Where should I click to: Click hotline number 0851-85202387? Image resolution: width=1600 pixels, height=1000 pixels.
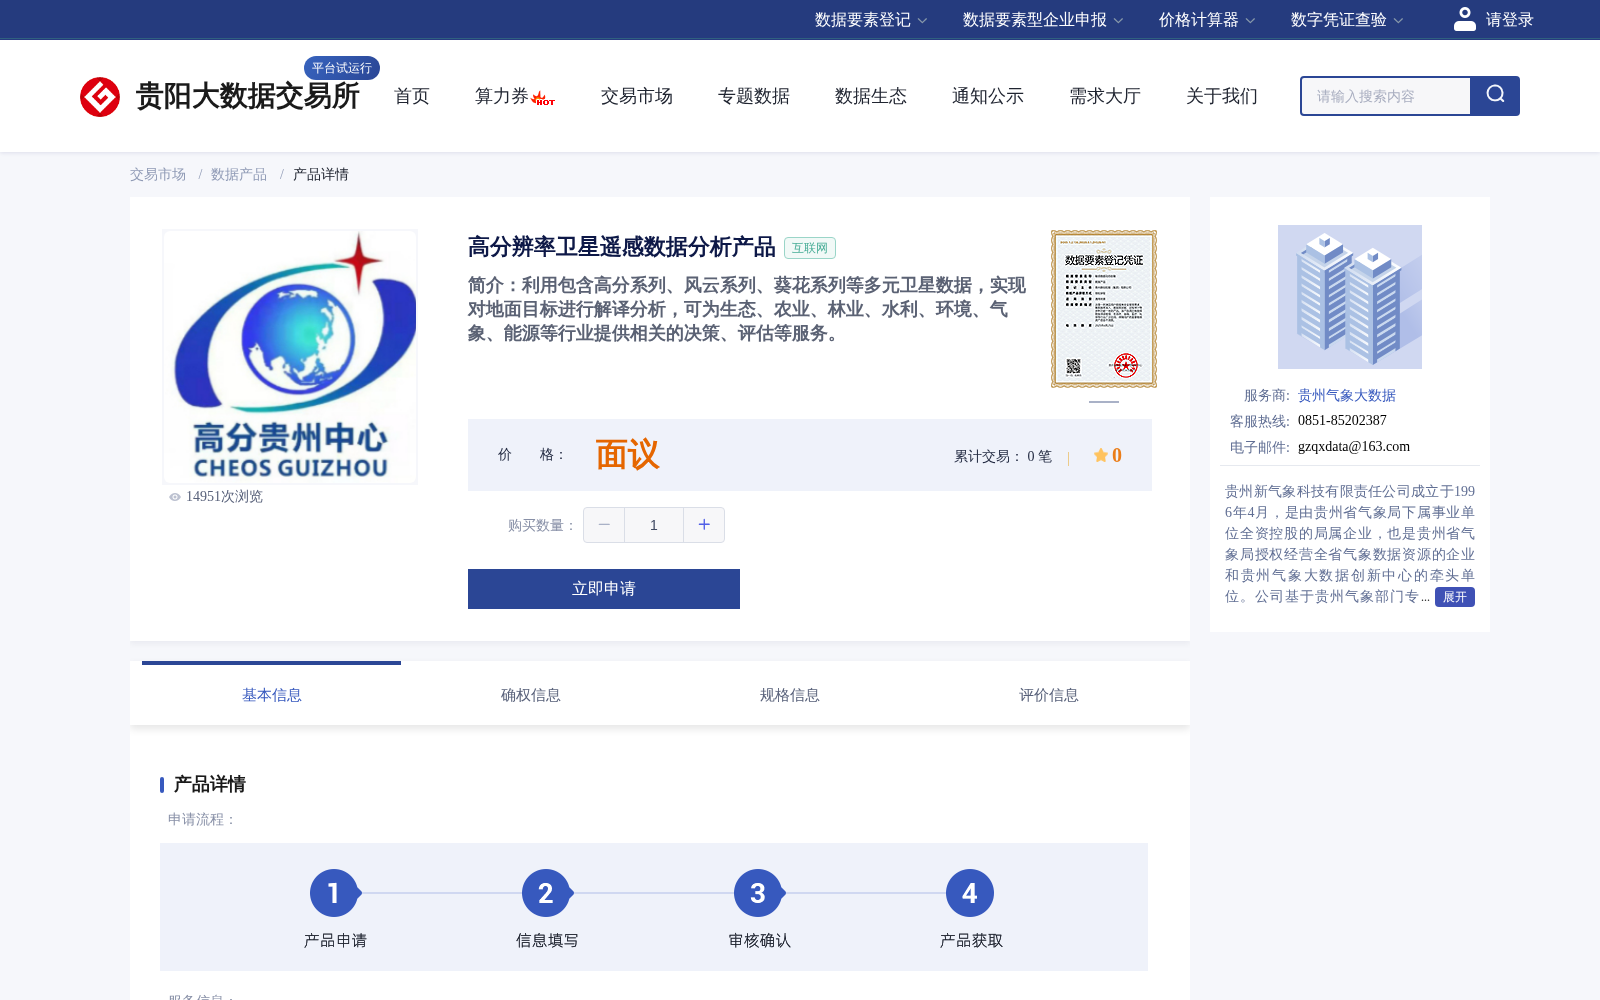tap(1342, 420)
